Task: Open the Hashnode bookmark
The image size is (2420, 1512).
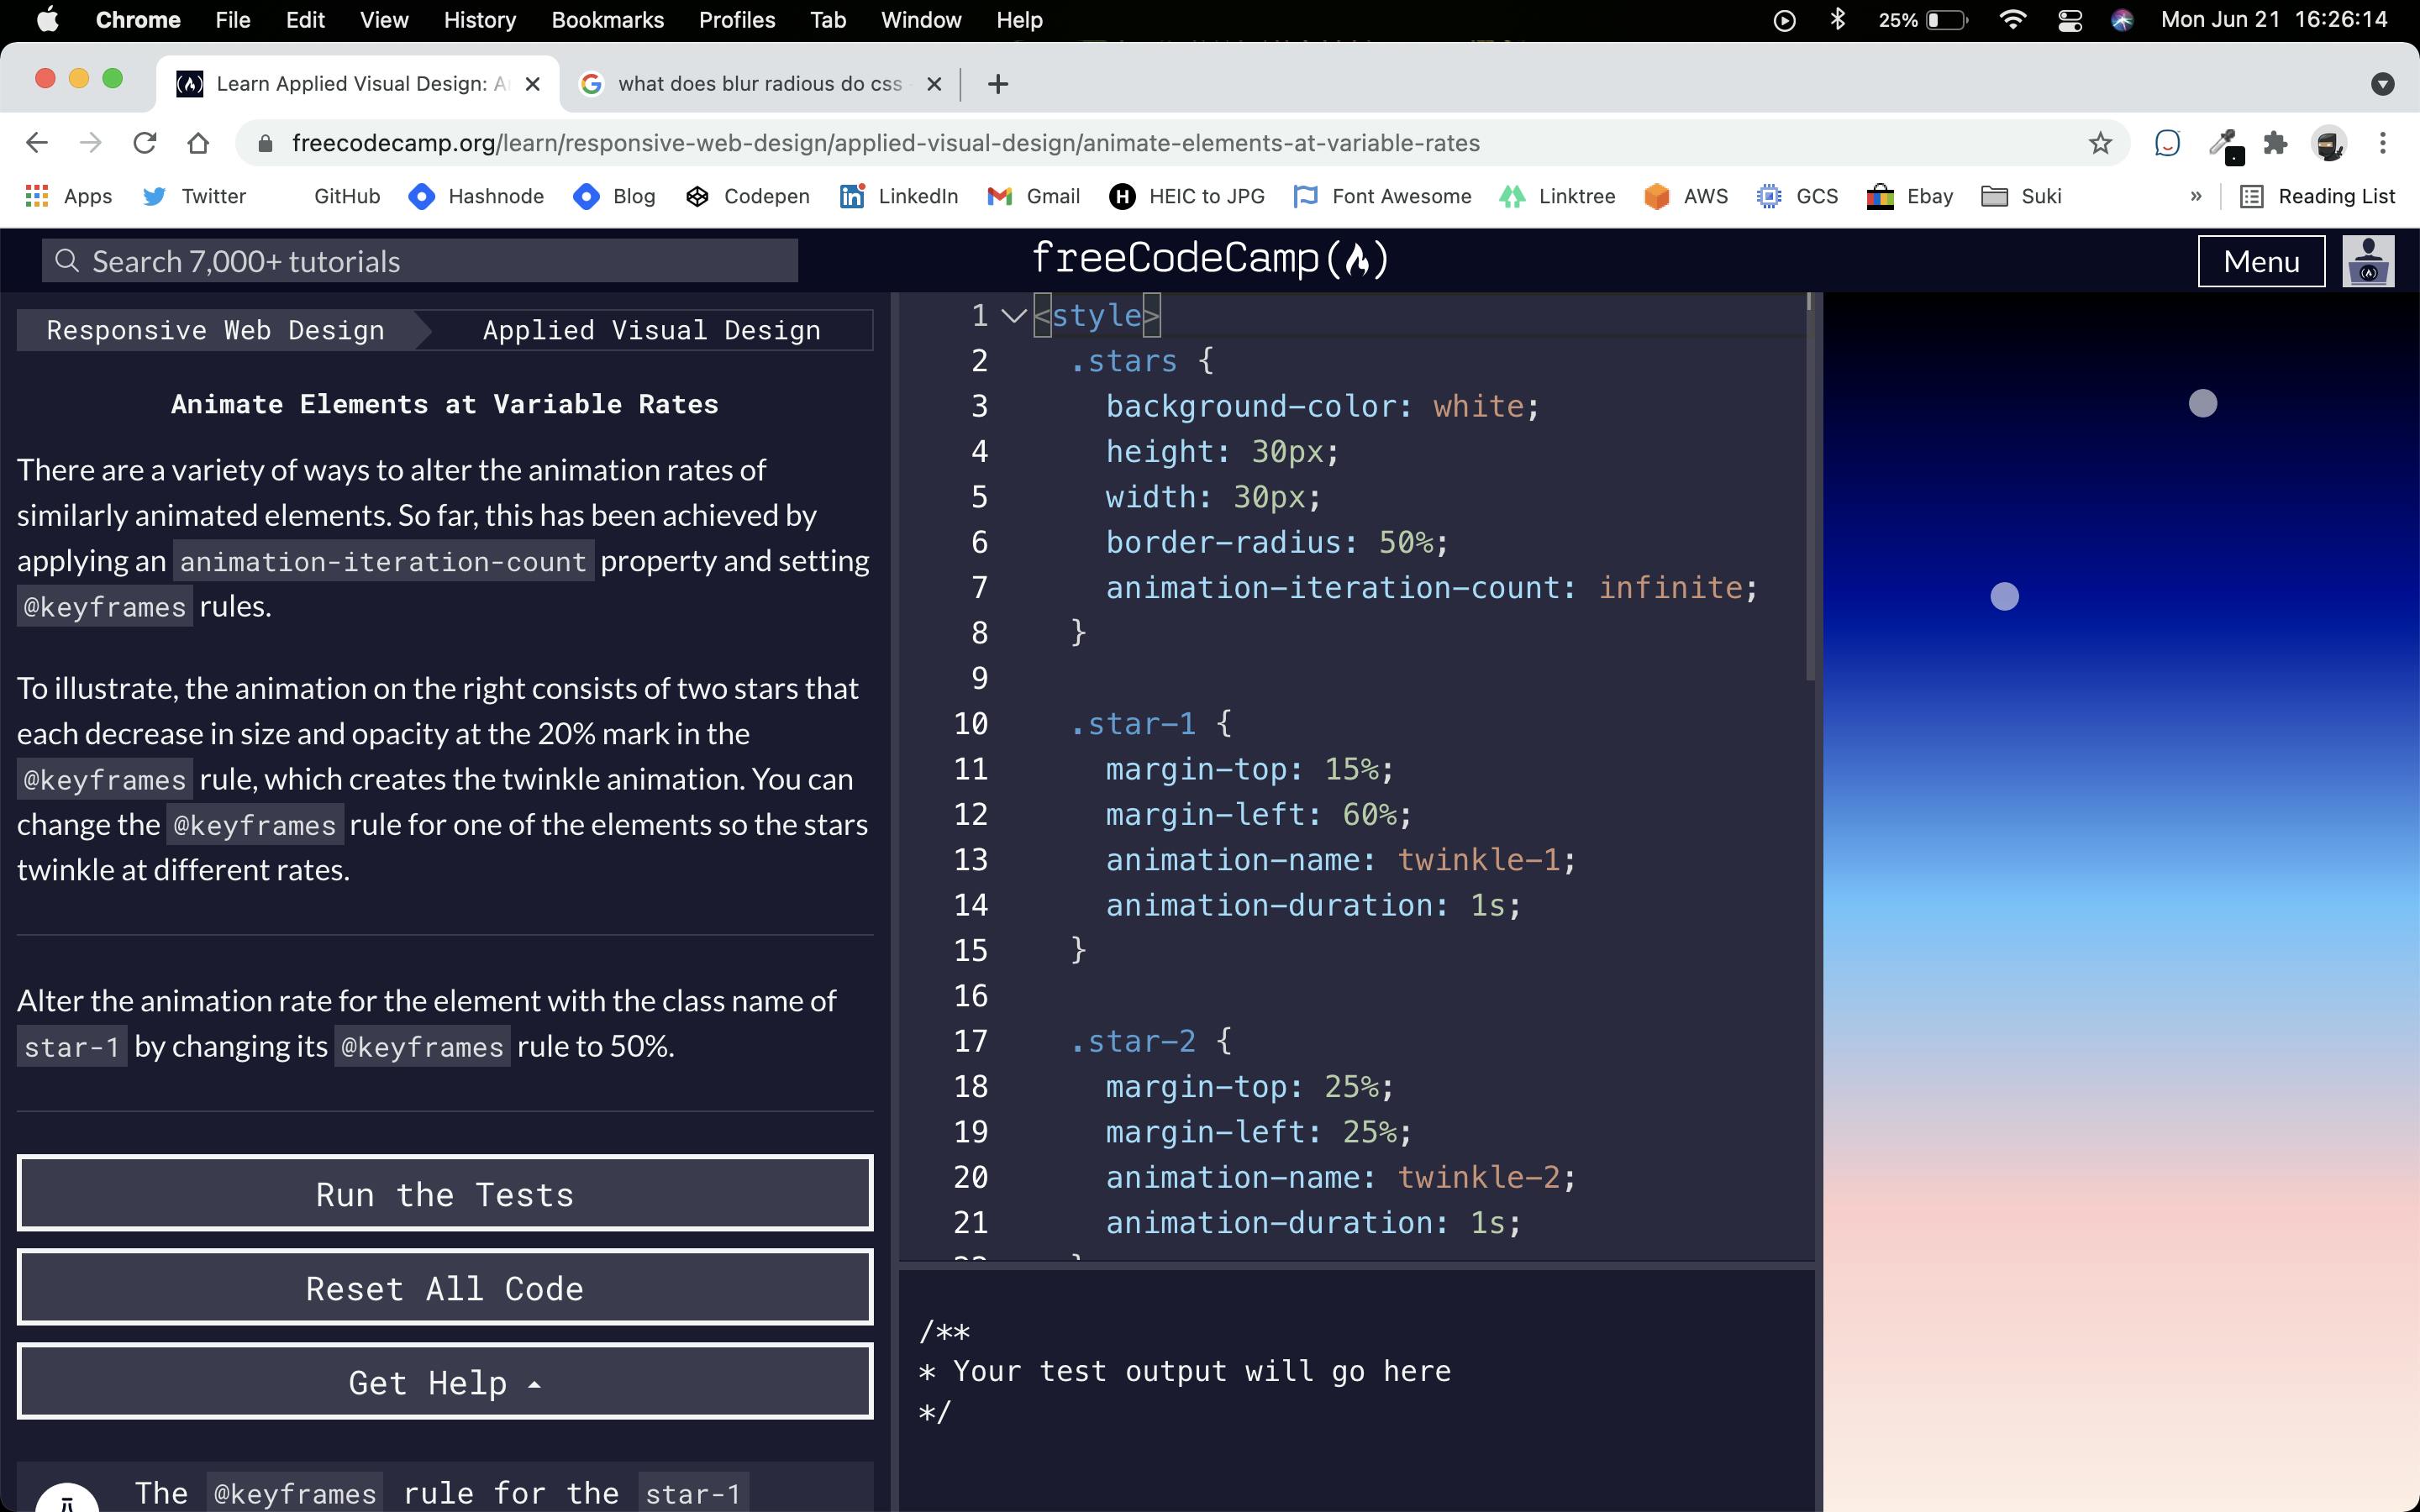Action: [x=477, y=196]
